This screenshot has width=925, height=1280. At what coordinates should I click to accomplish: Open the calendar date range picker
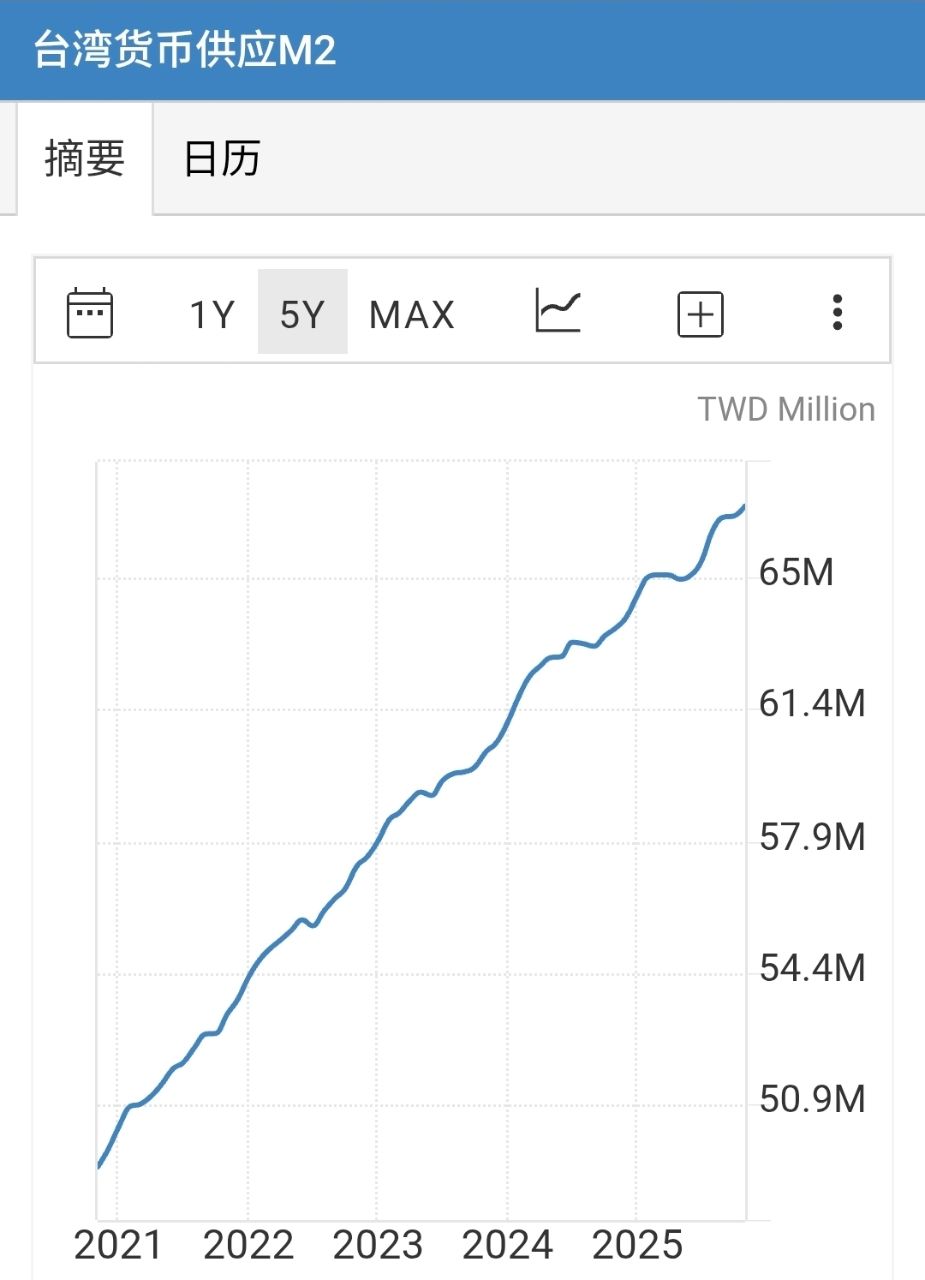point(90,313)
